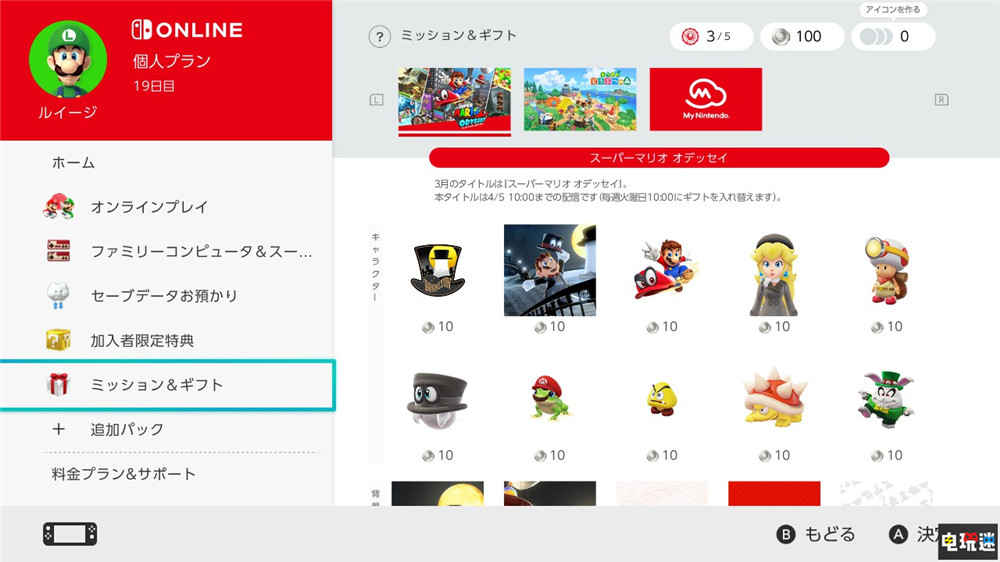This screenshot has width=1000, height=562.
Task: Select the ミッション＆ギフト sidebar entry
Action: pyautogui.click(x=167, y=385)
